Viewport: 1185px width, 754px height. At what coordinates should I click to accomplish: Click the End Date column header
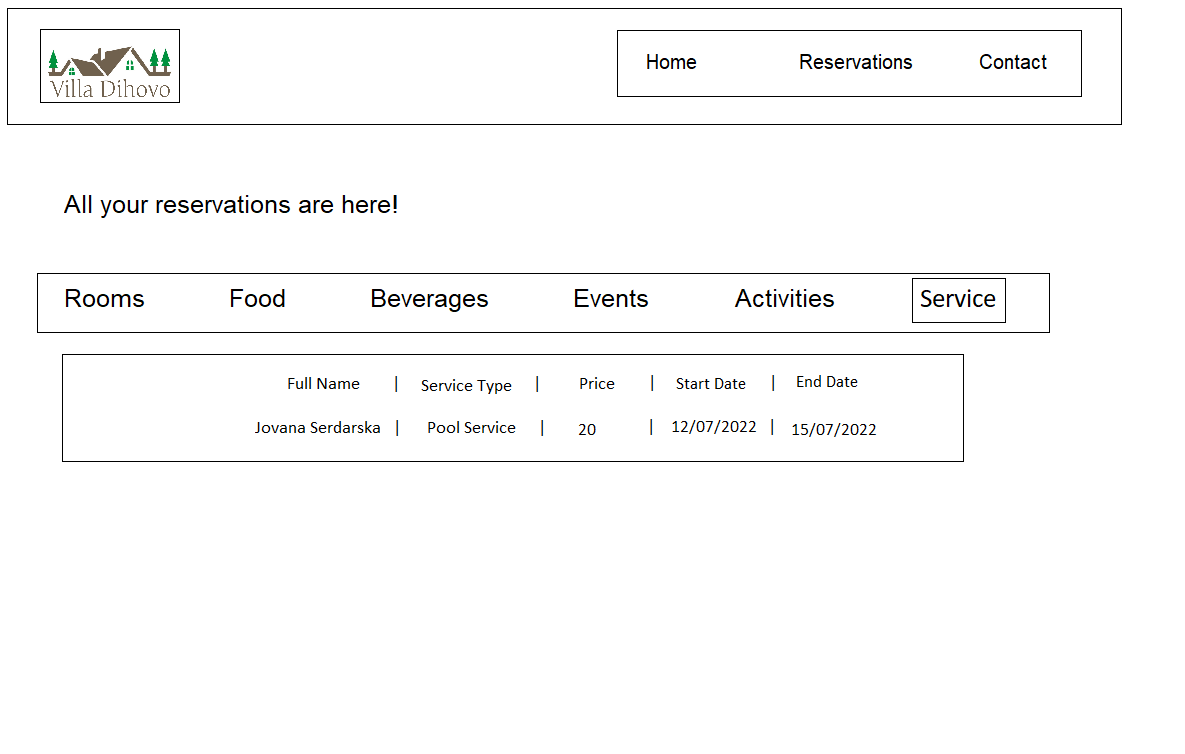[x=826, y=382]
